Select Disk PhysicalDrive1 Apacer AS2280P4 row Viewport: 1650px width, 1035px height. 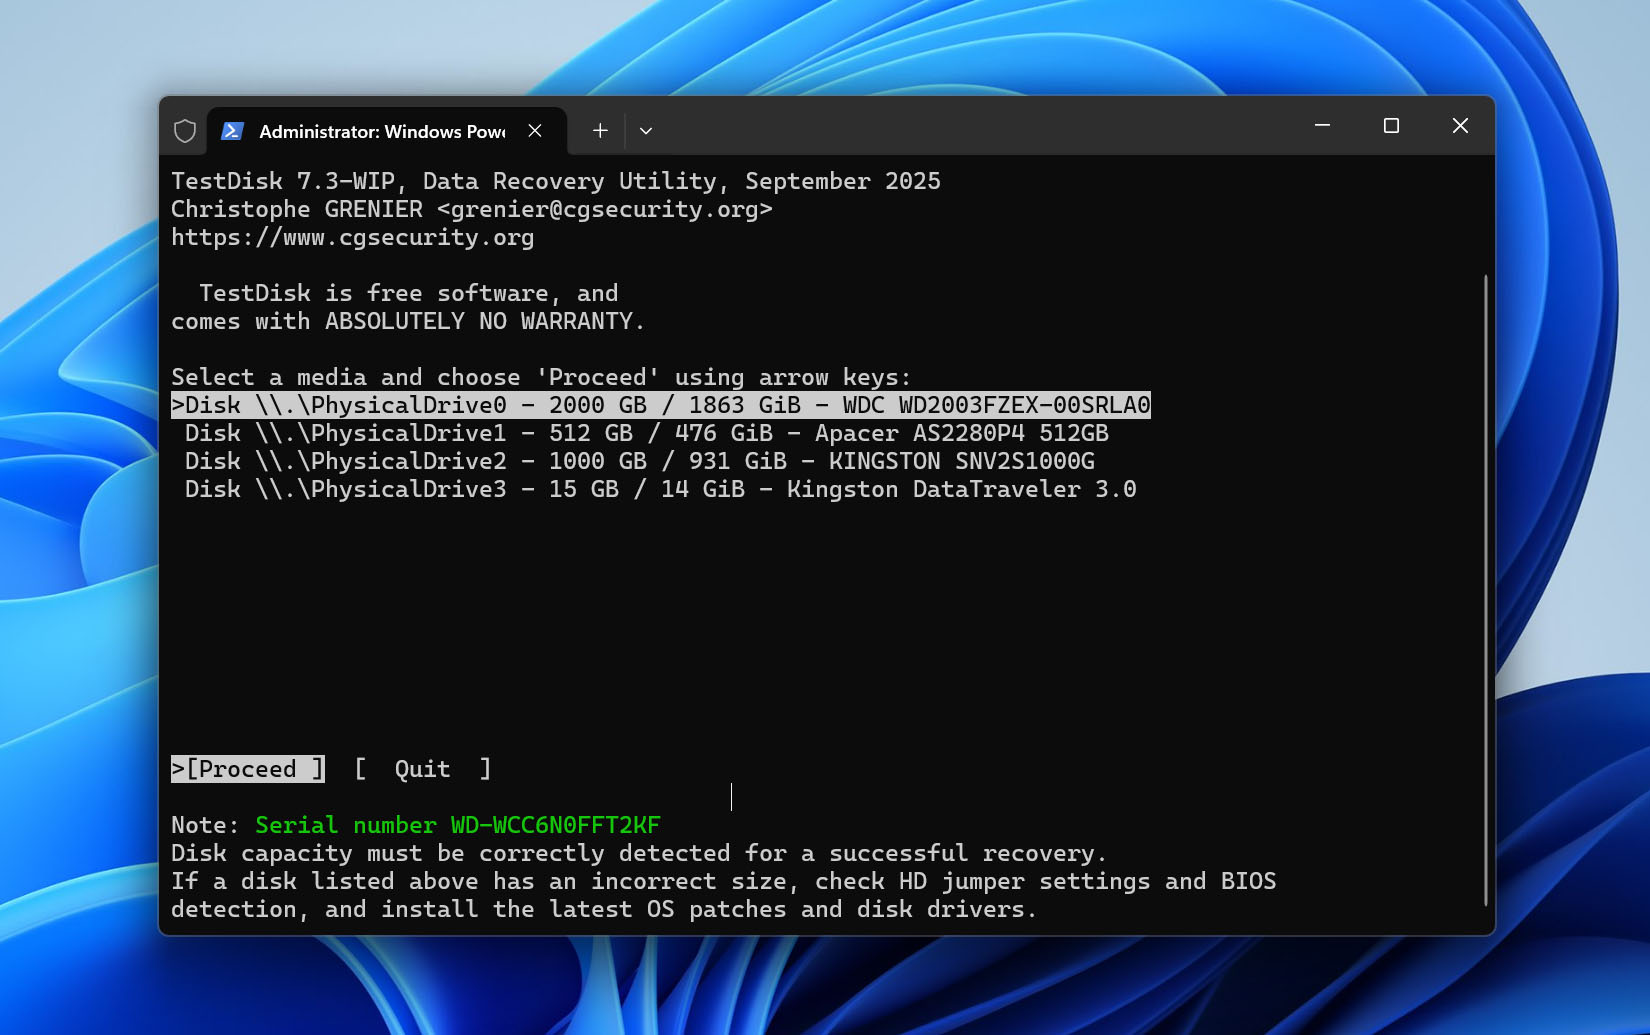coord(647,433)
